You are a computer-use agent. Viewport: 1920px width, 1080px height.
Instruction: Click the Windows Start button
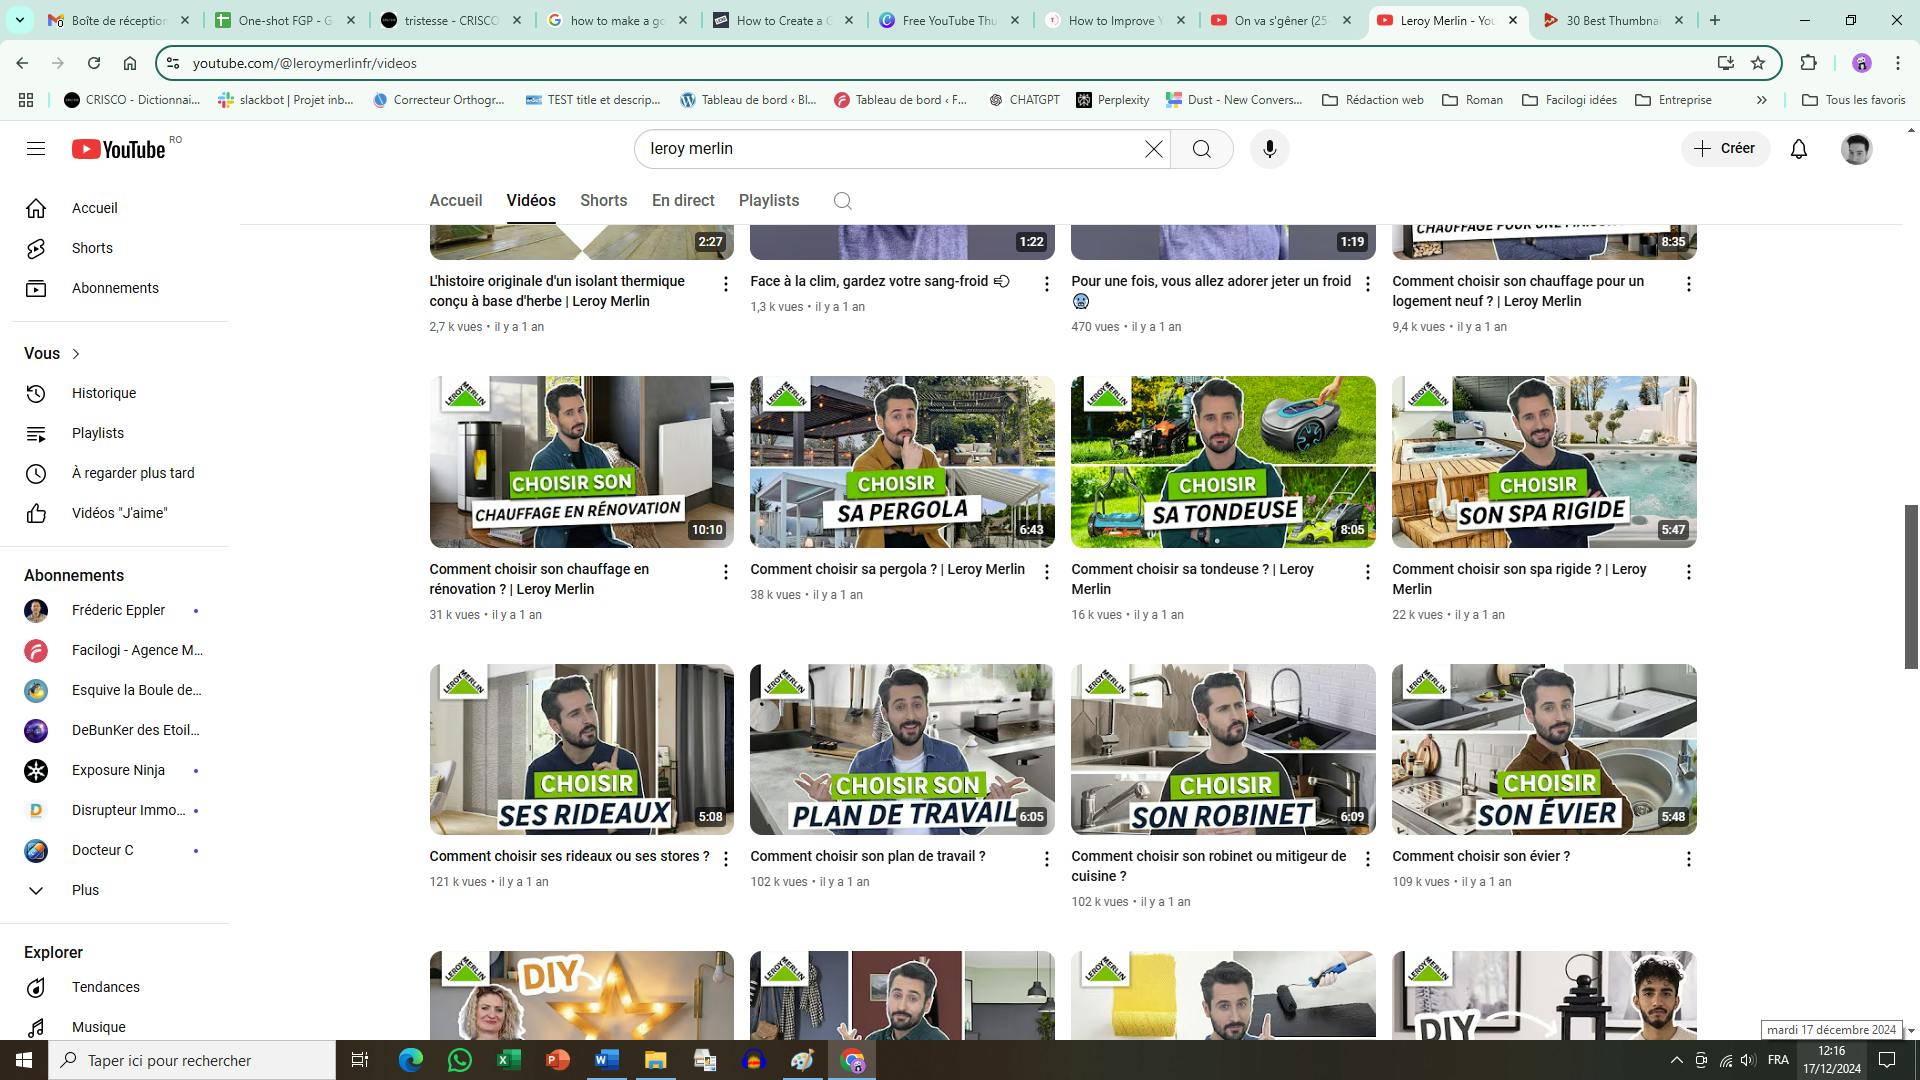(x=24, y=1060)
